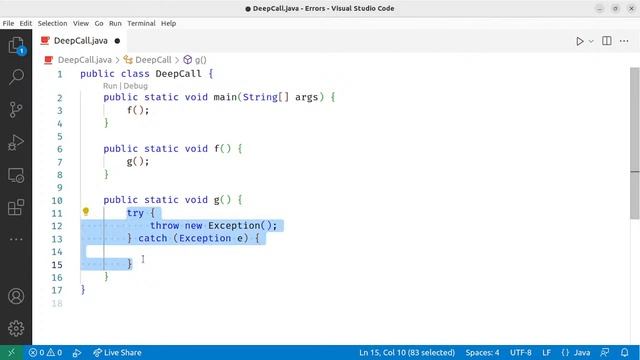Open Source Control view icon
Image resolution: width=640 pixels, height=360 pixels.
click(x=16, y=109)
